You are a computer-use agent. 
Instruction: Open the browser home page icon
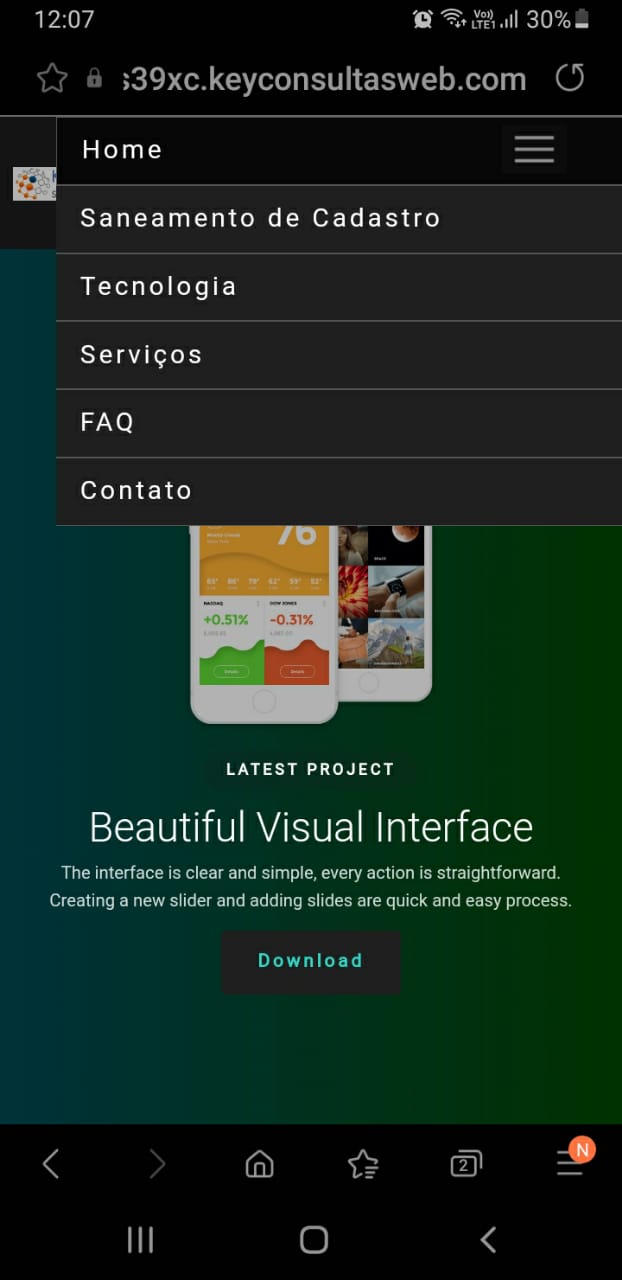tap(259, 1164)
